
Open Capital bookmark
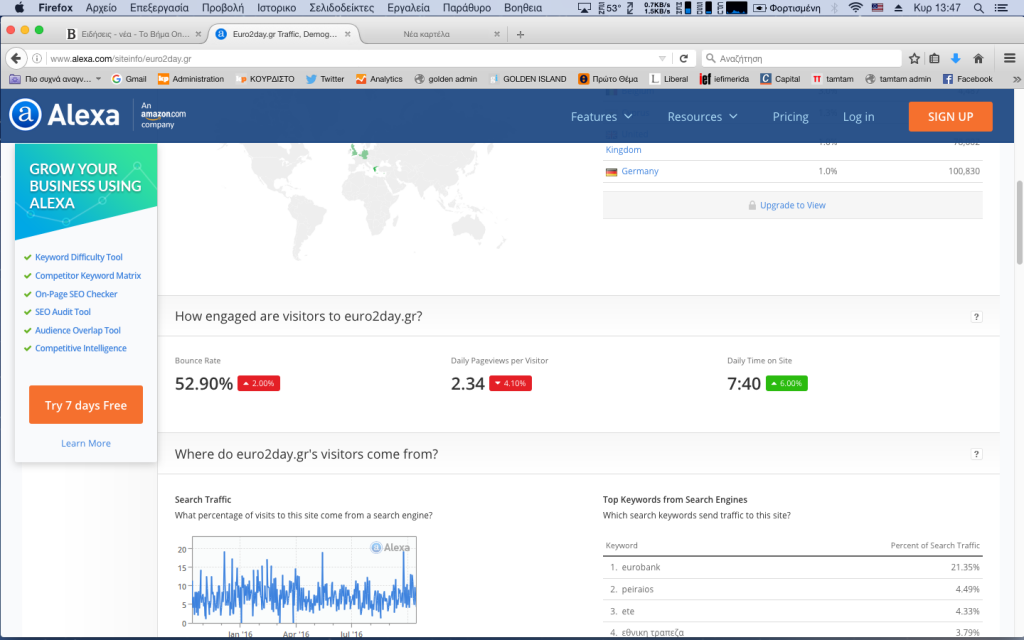coord(780,79)
